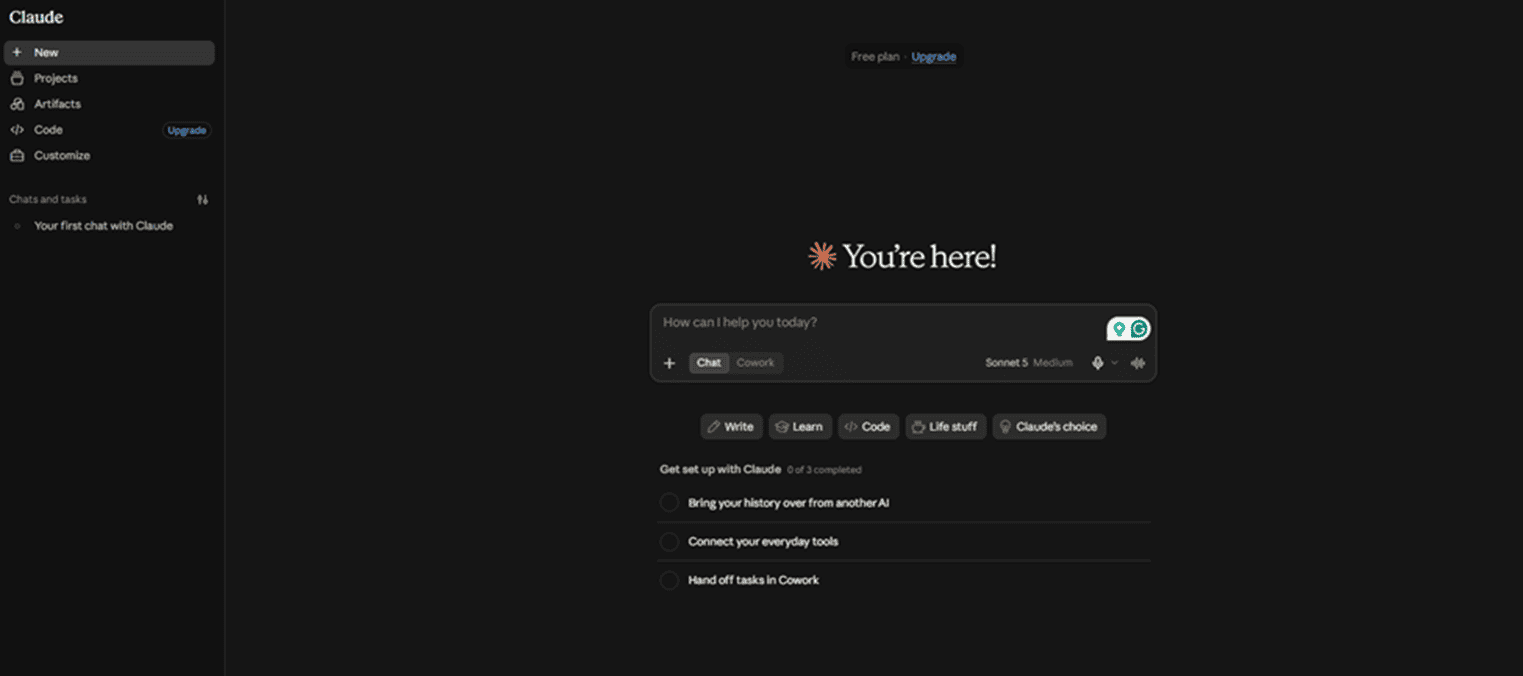This screenshot has height=676, width=1523.
Task: Select the Write suggestion chip
Action: [731, 427]
